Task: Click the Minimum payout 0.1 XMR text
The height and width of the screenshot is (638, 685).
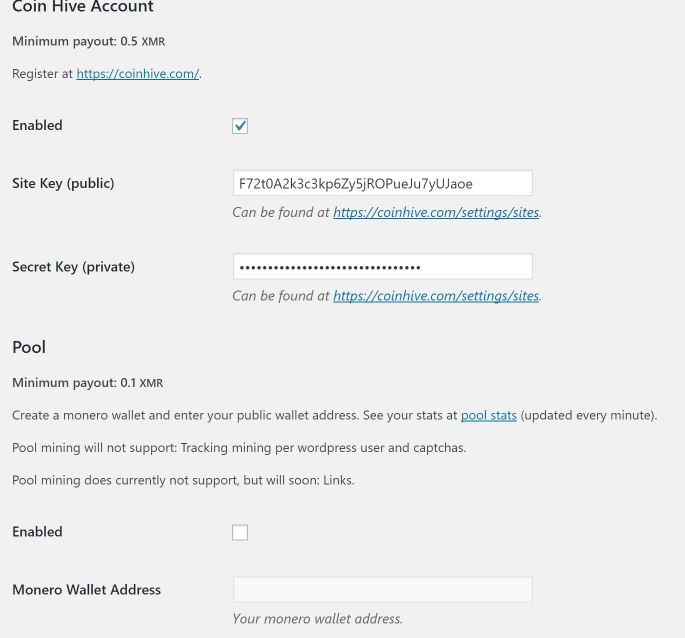Action: click(x=88, y=382)
